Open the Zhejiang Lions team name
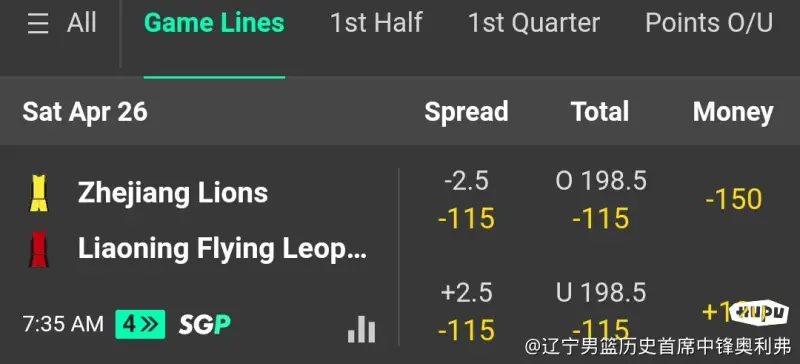This screenshot has height=364, width=800. 173,193
